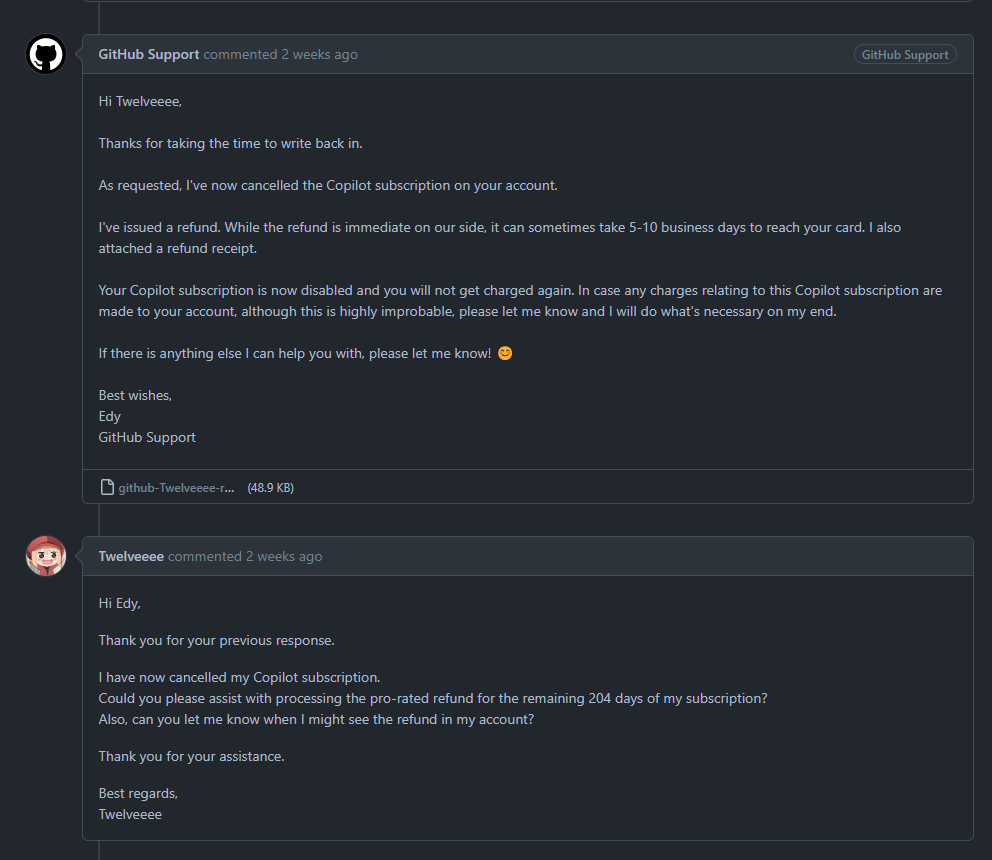This screenshot has height=860, width=992.
Task: Click the line mentioning remaining 204 days
Action: (x=432, y=698)
